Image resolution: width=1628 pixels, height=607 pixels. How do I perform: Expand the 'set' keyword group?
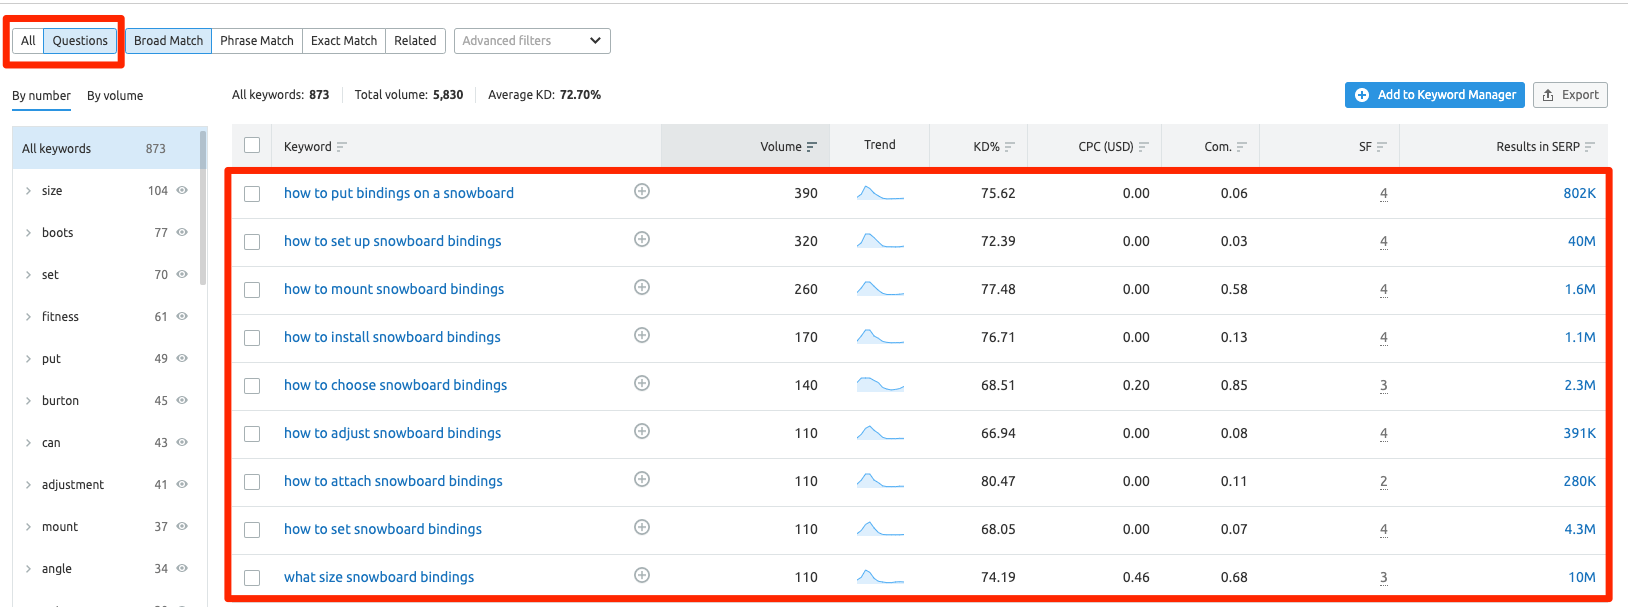pyautogui.click(x=28, y=275)
